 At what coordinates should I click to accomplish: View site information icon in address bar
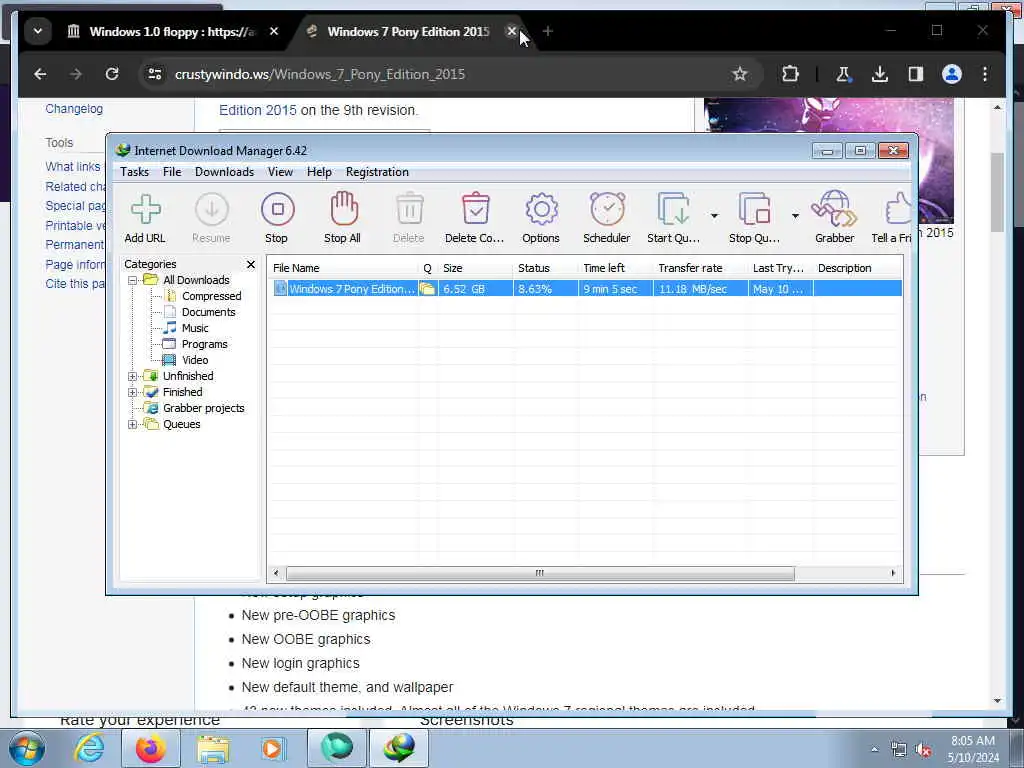tap(155, 74)
